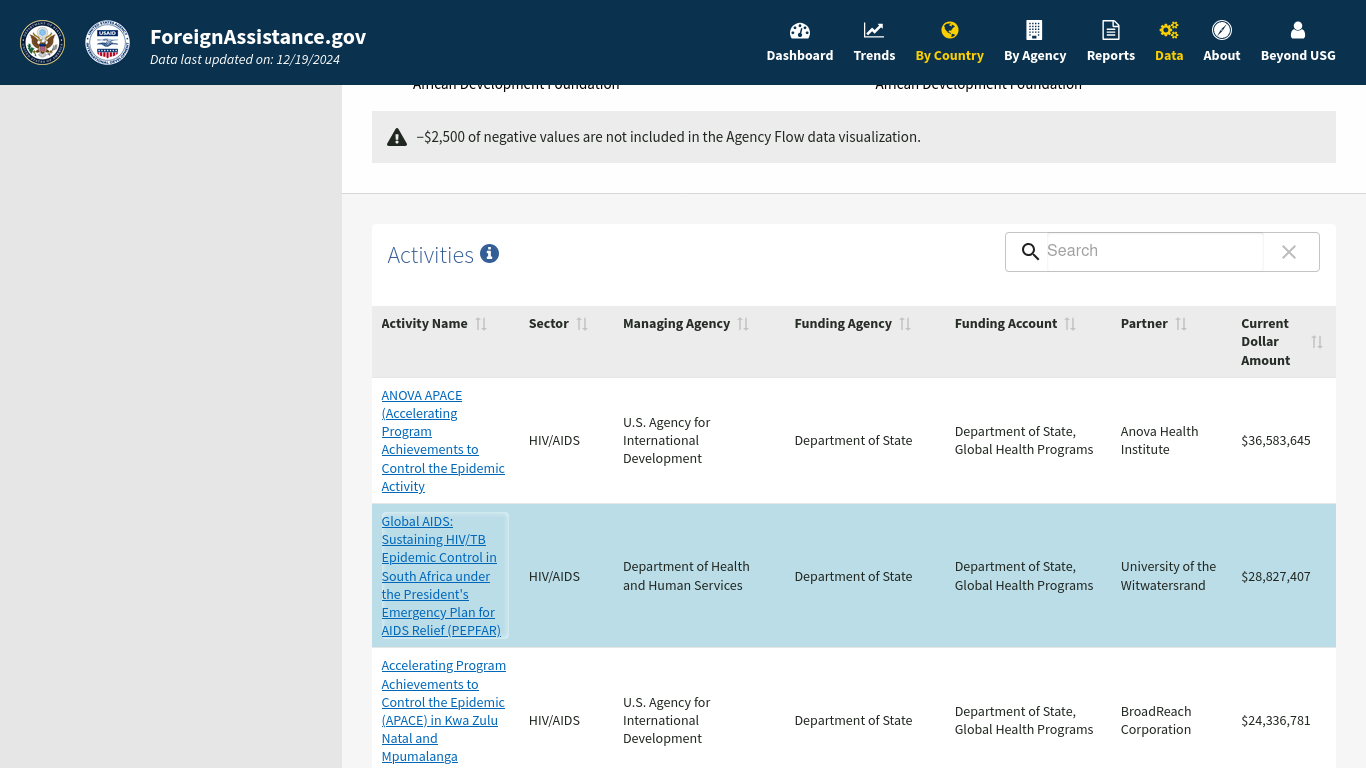Sort by Partner column arrows

[x=1181, y=324]
